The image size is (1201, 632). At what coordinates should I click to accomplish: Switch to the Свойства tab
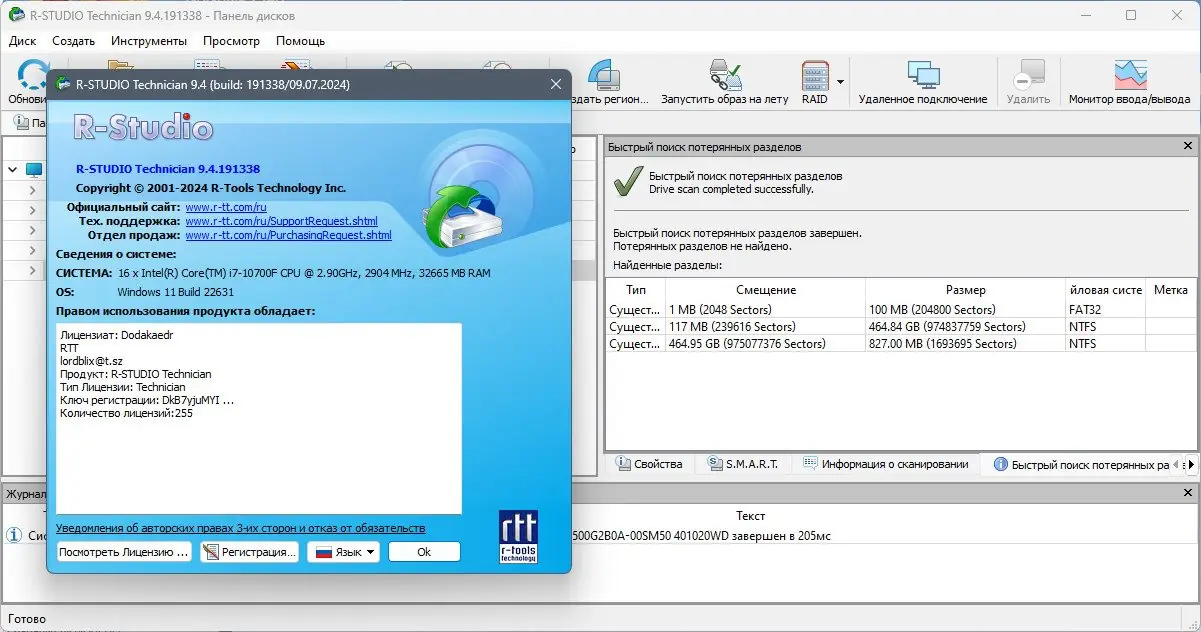point(648,463)
